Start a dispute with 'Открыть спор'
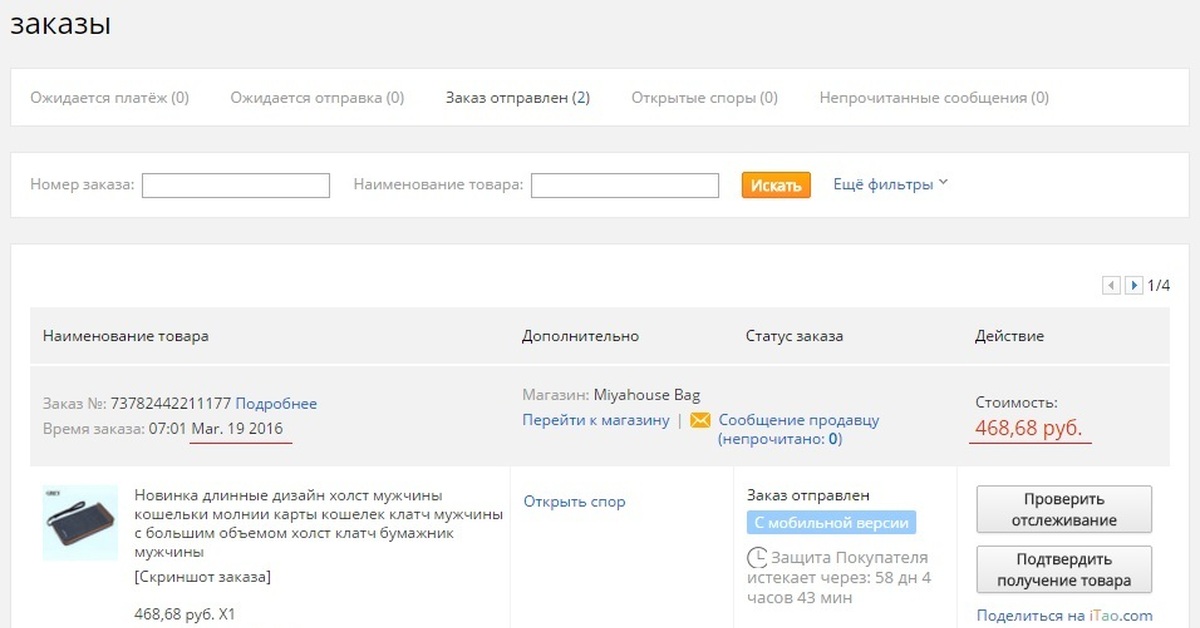The width and height of the screenshot is (1200, 628). pyautogui.click(x=575, y=501)
